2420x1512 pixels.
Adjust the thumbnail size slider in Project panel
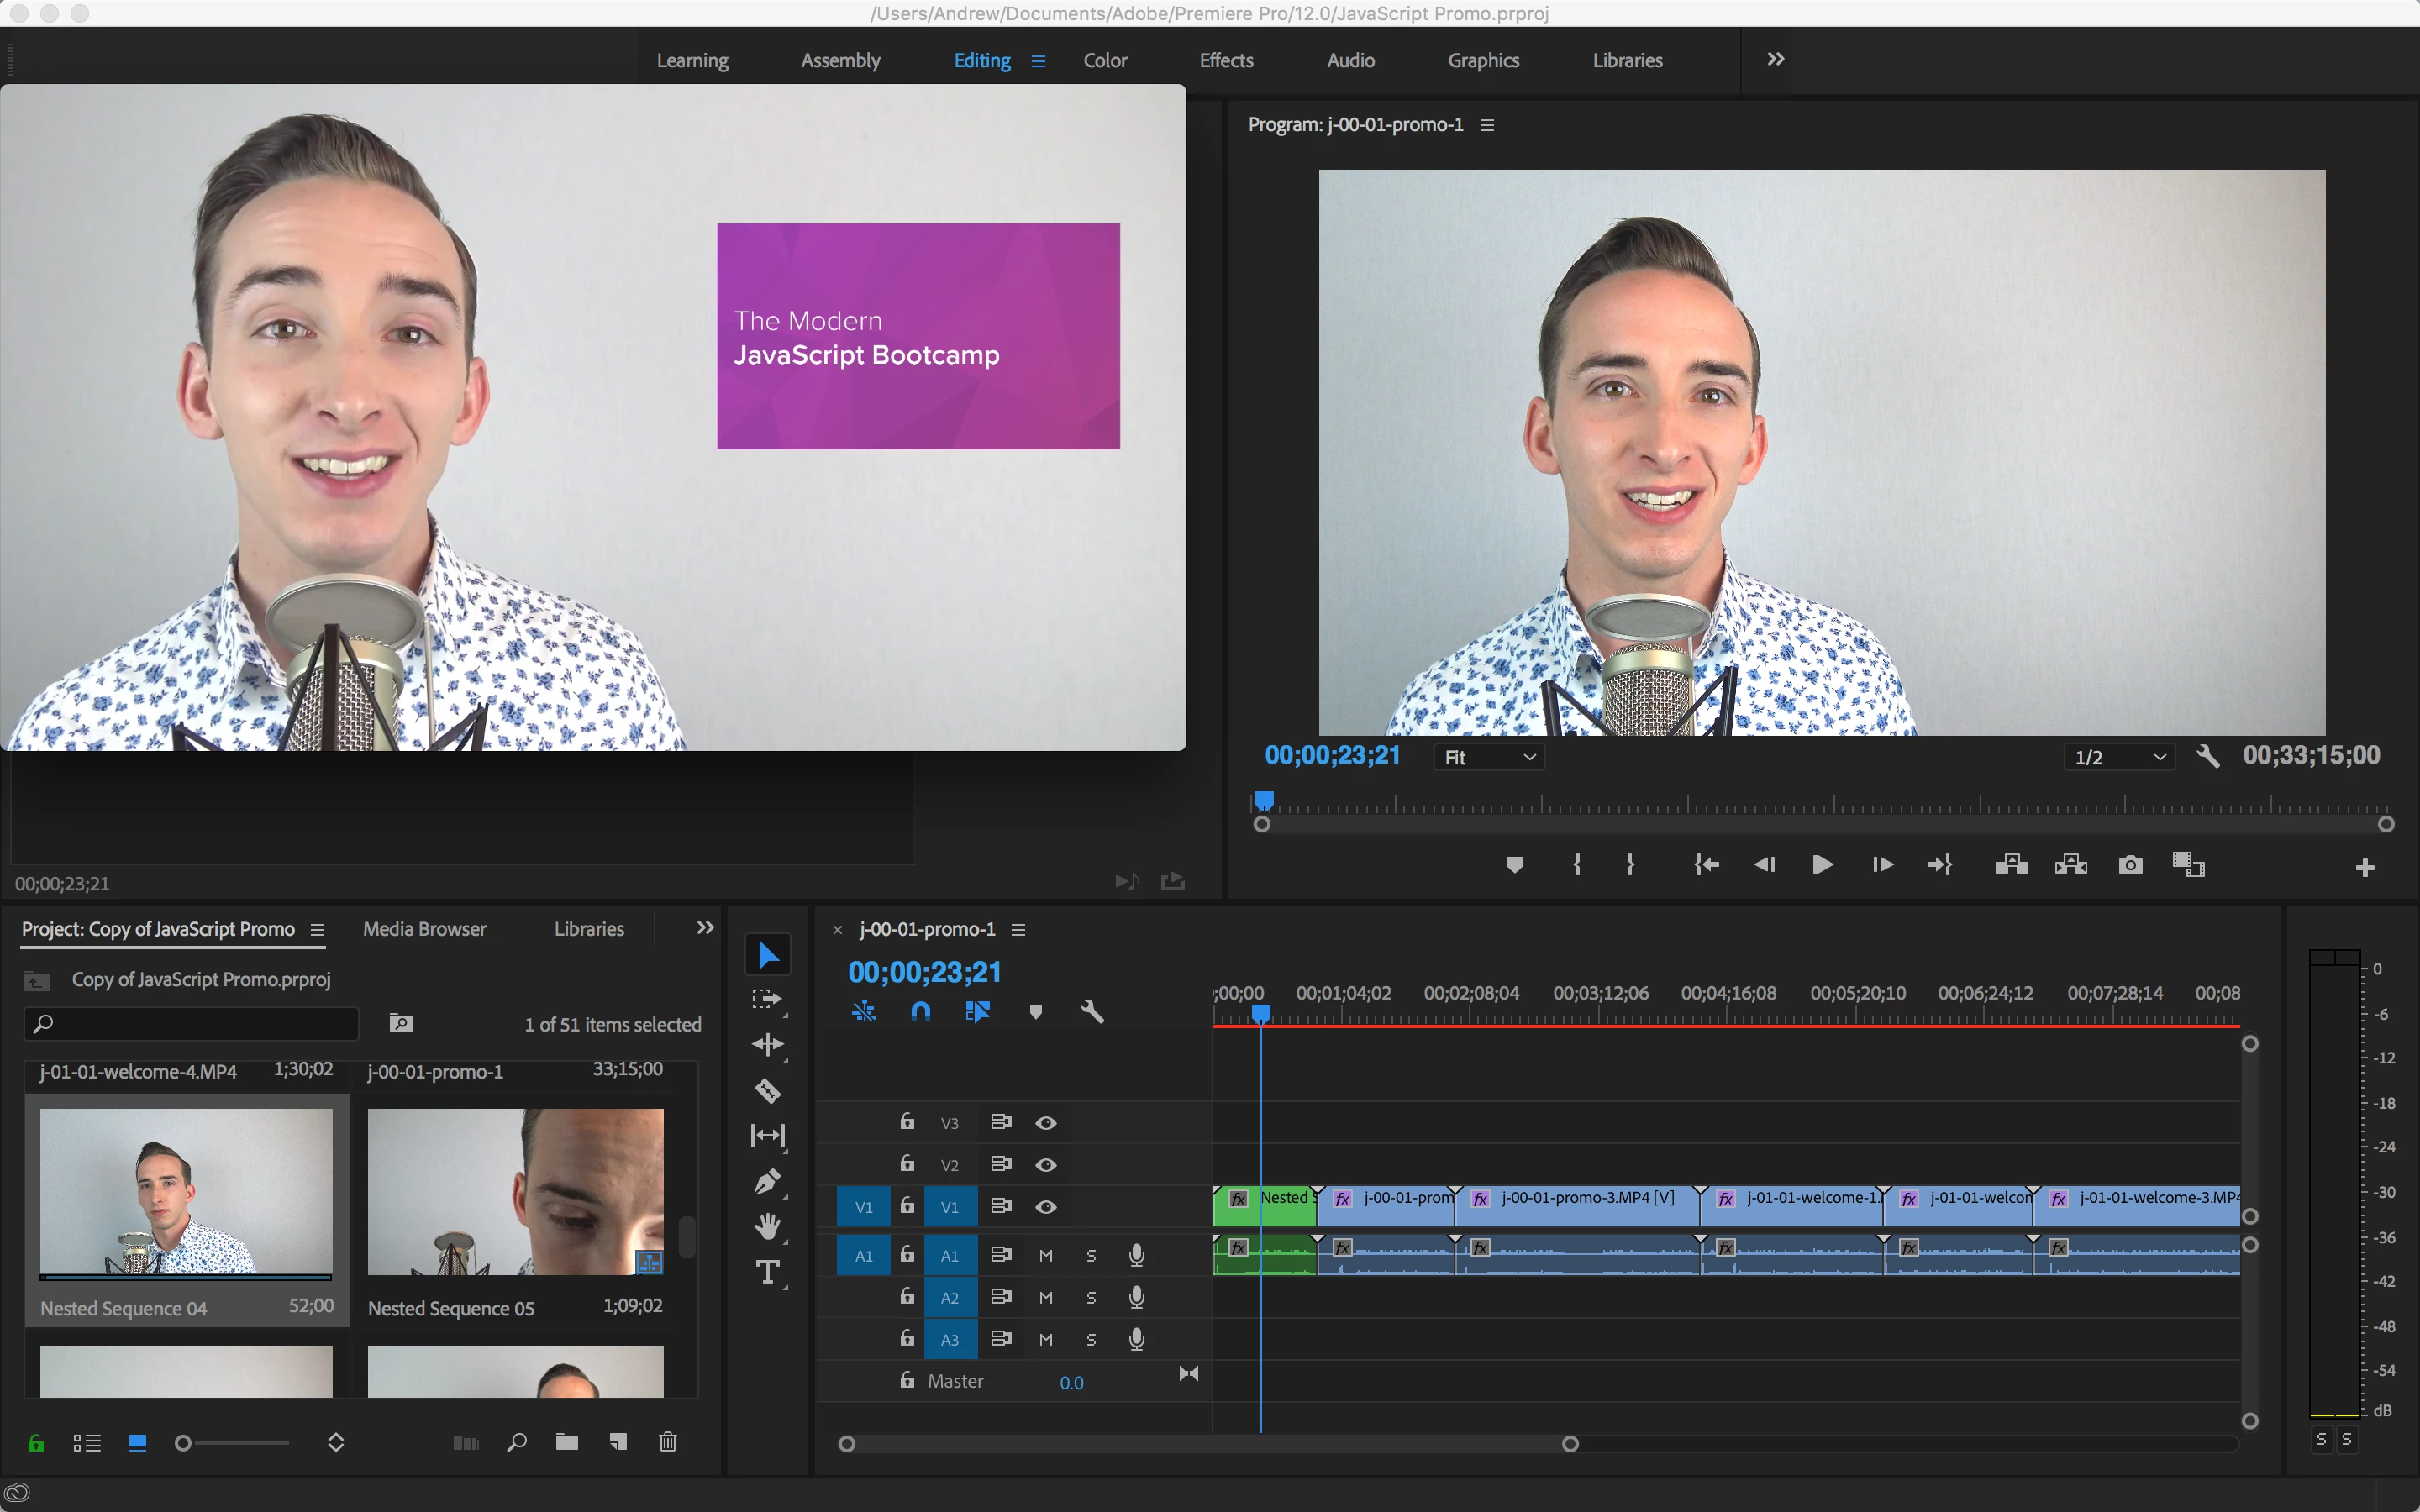coord(184,1443)
